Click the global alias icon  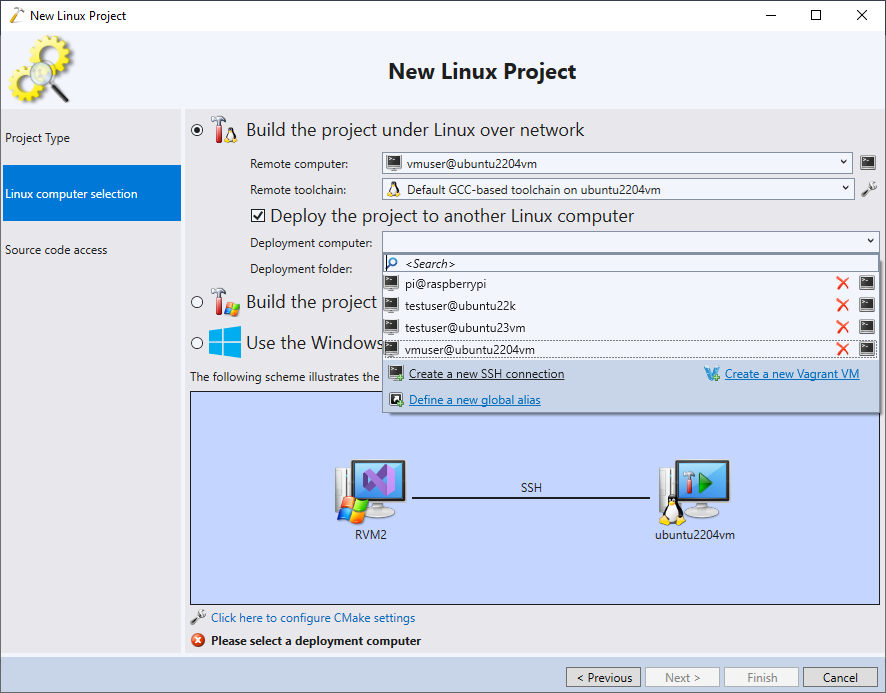click(396, 400)
